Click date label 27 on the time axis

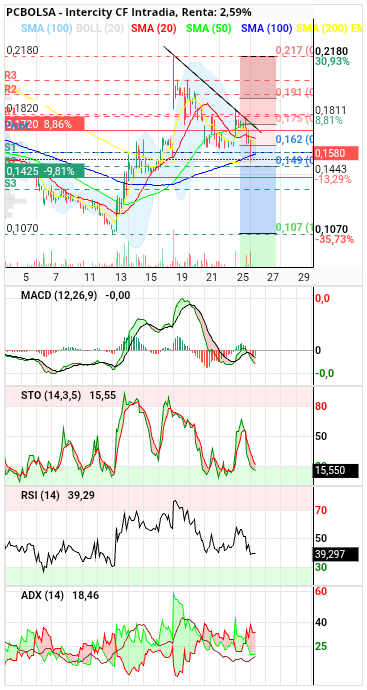[x=273, y=277]
